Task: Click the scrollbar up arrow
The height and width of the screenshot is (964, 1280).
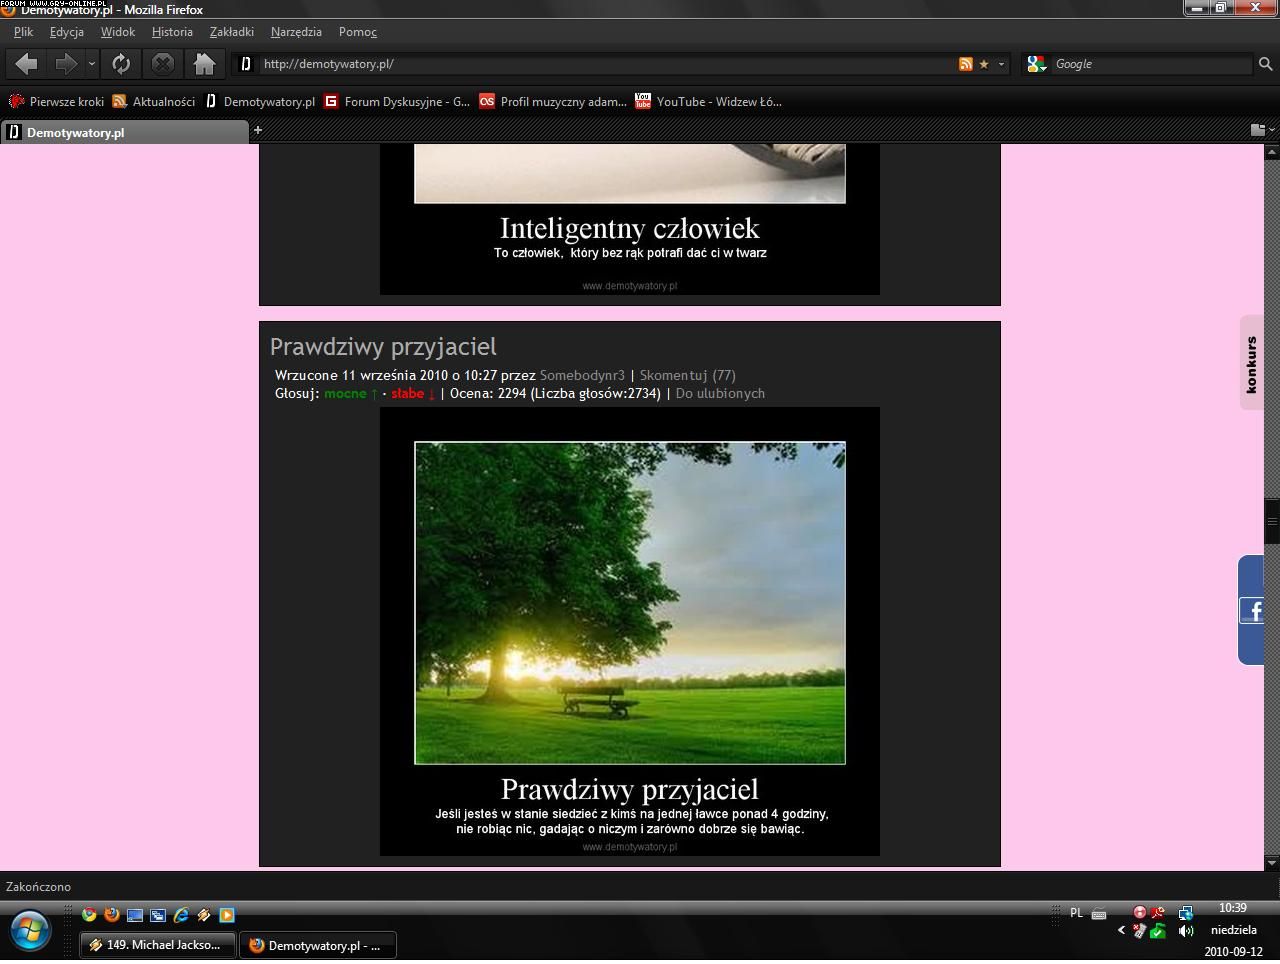Action: tap(1272, 152)
